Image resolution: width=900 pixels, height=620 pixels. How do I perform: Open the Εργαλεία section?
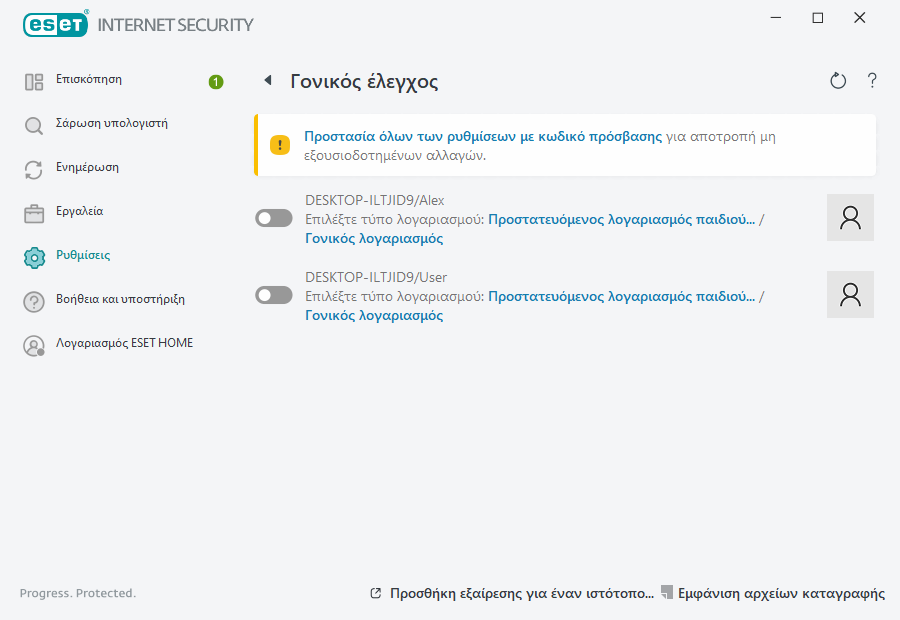[x=78, y=211]
